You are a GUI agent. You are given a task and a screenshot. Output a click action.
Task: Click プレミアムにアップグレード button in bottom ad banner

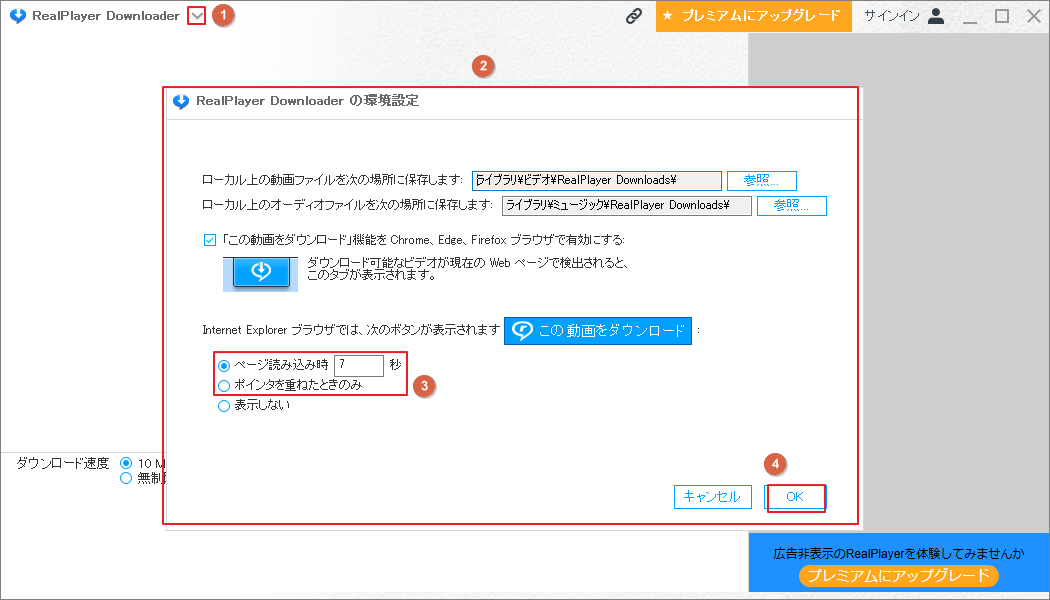(x=899, y=575)
